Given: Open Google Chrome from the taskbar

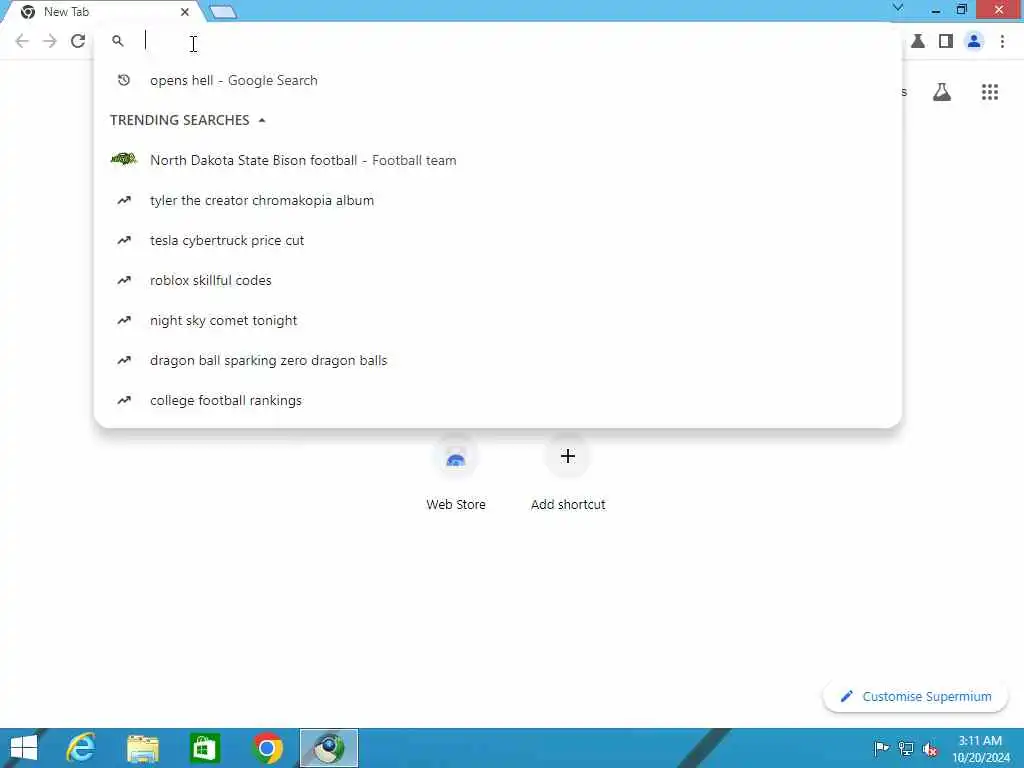Looking at the screenshot, I should pos(267,748).
